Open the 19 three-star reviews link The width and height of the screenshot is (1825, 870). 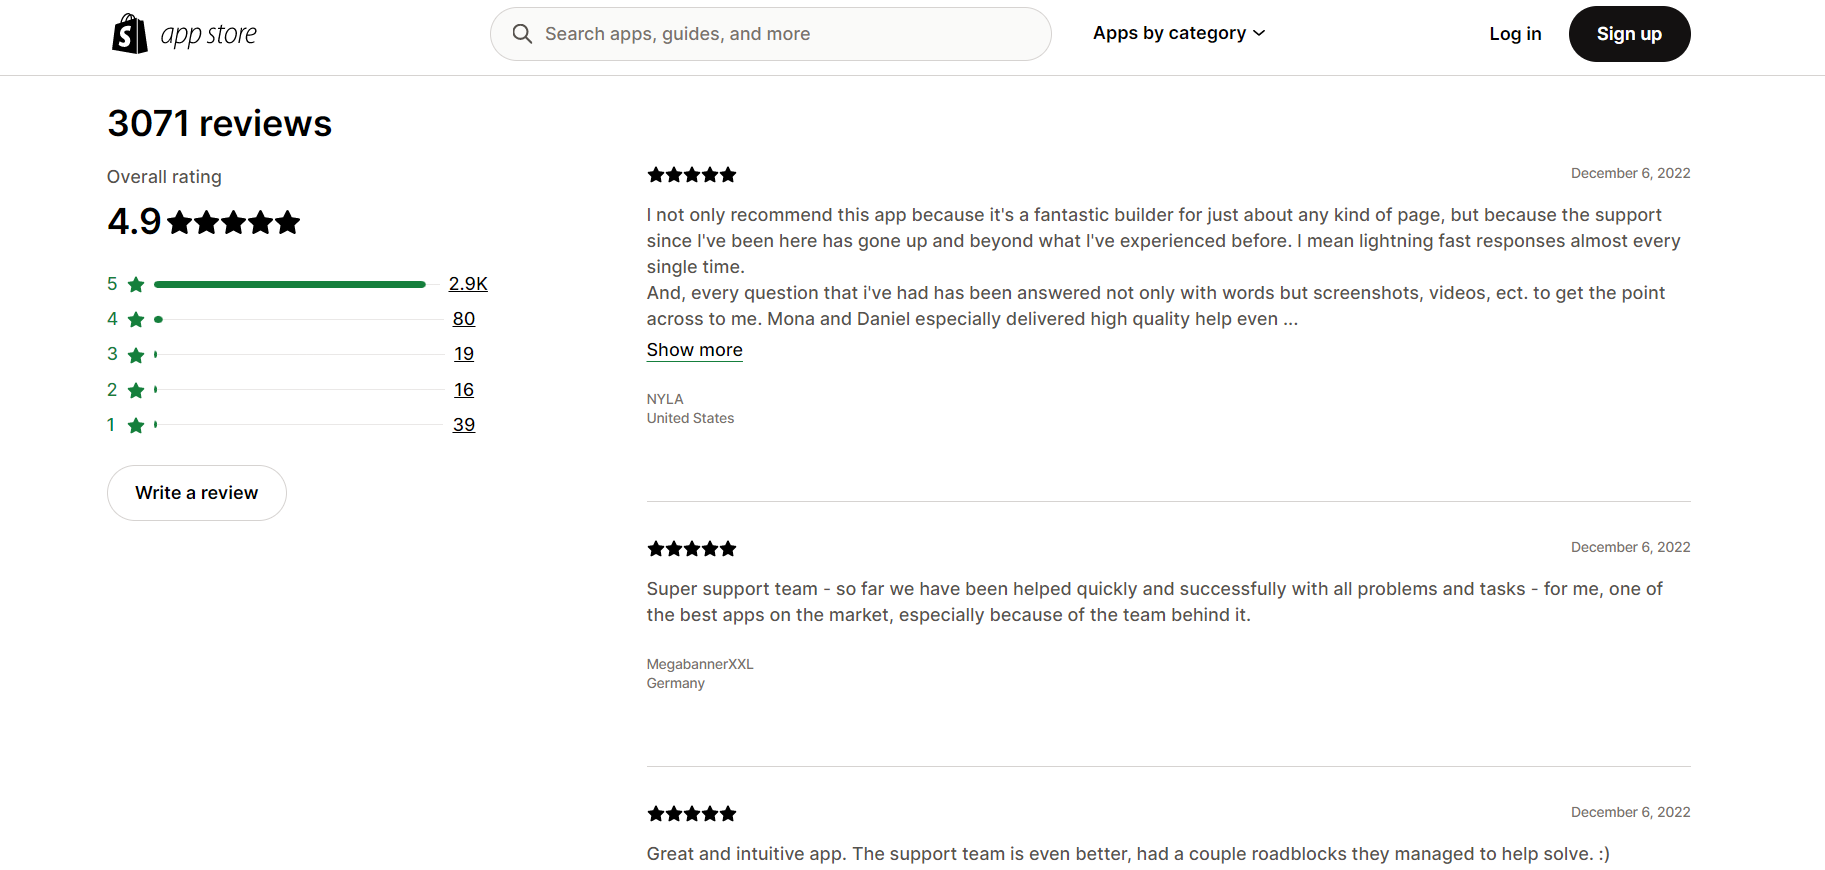point(464,354)
